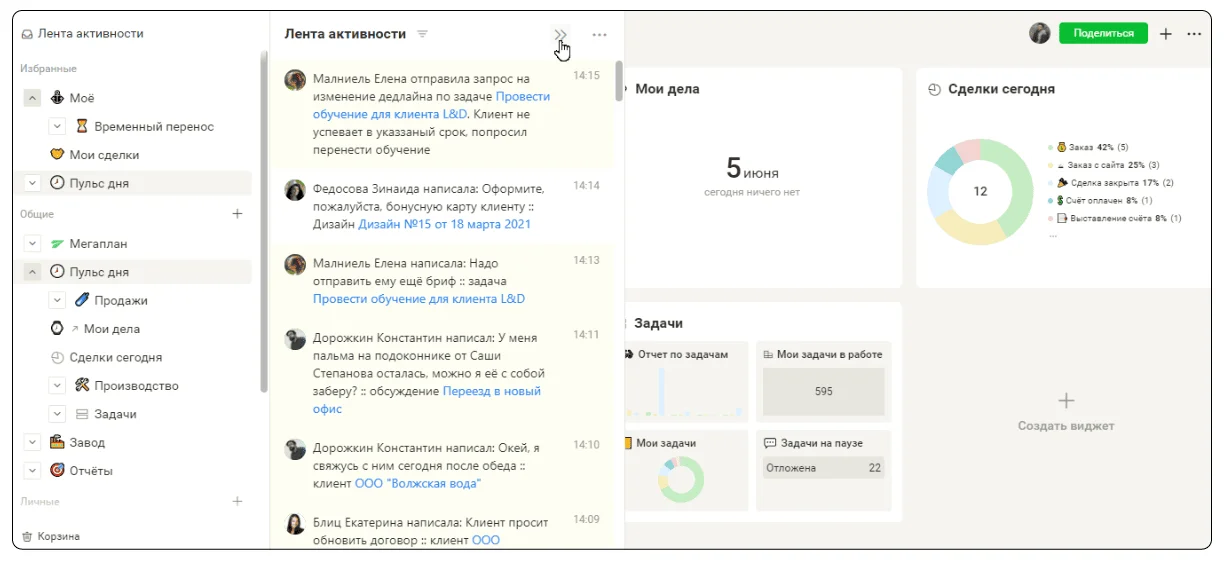1224x563 pixels.
Task: Collapse the activity feed panel with double chevron
Action: click(560, 34)
